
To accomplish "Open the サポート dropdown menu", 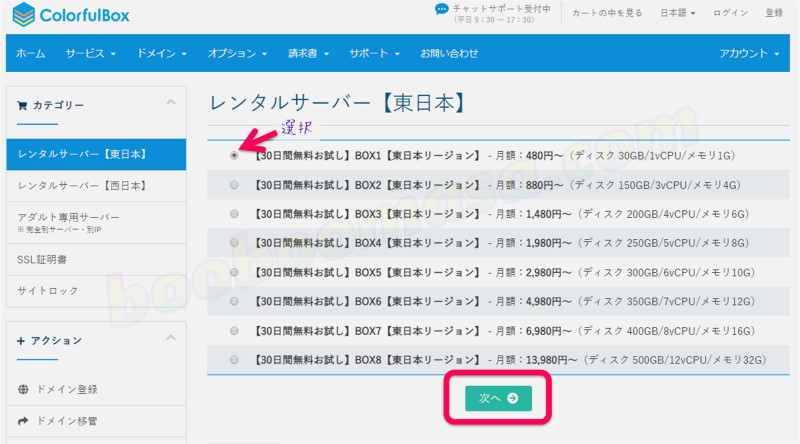I will [374, 53].
